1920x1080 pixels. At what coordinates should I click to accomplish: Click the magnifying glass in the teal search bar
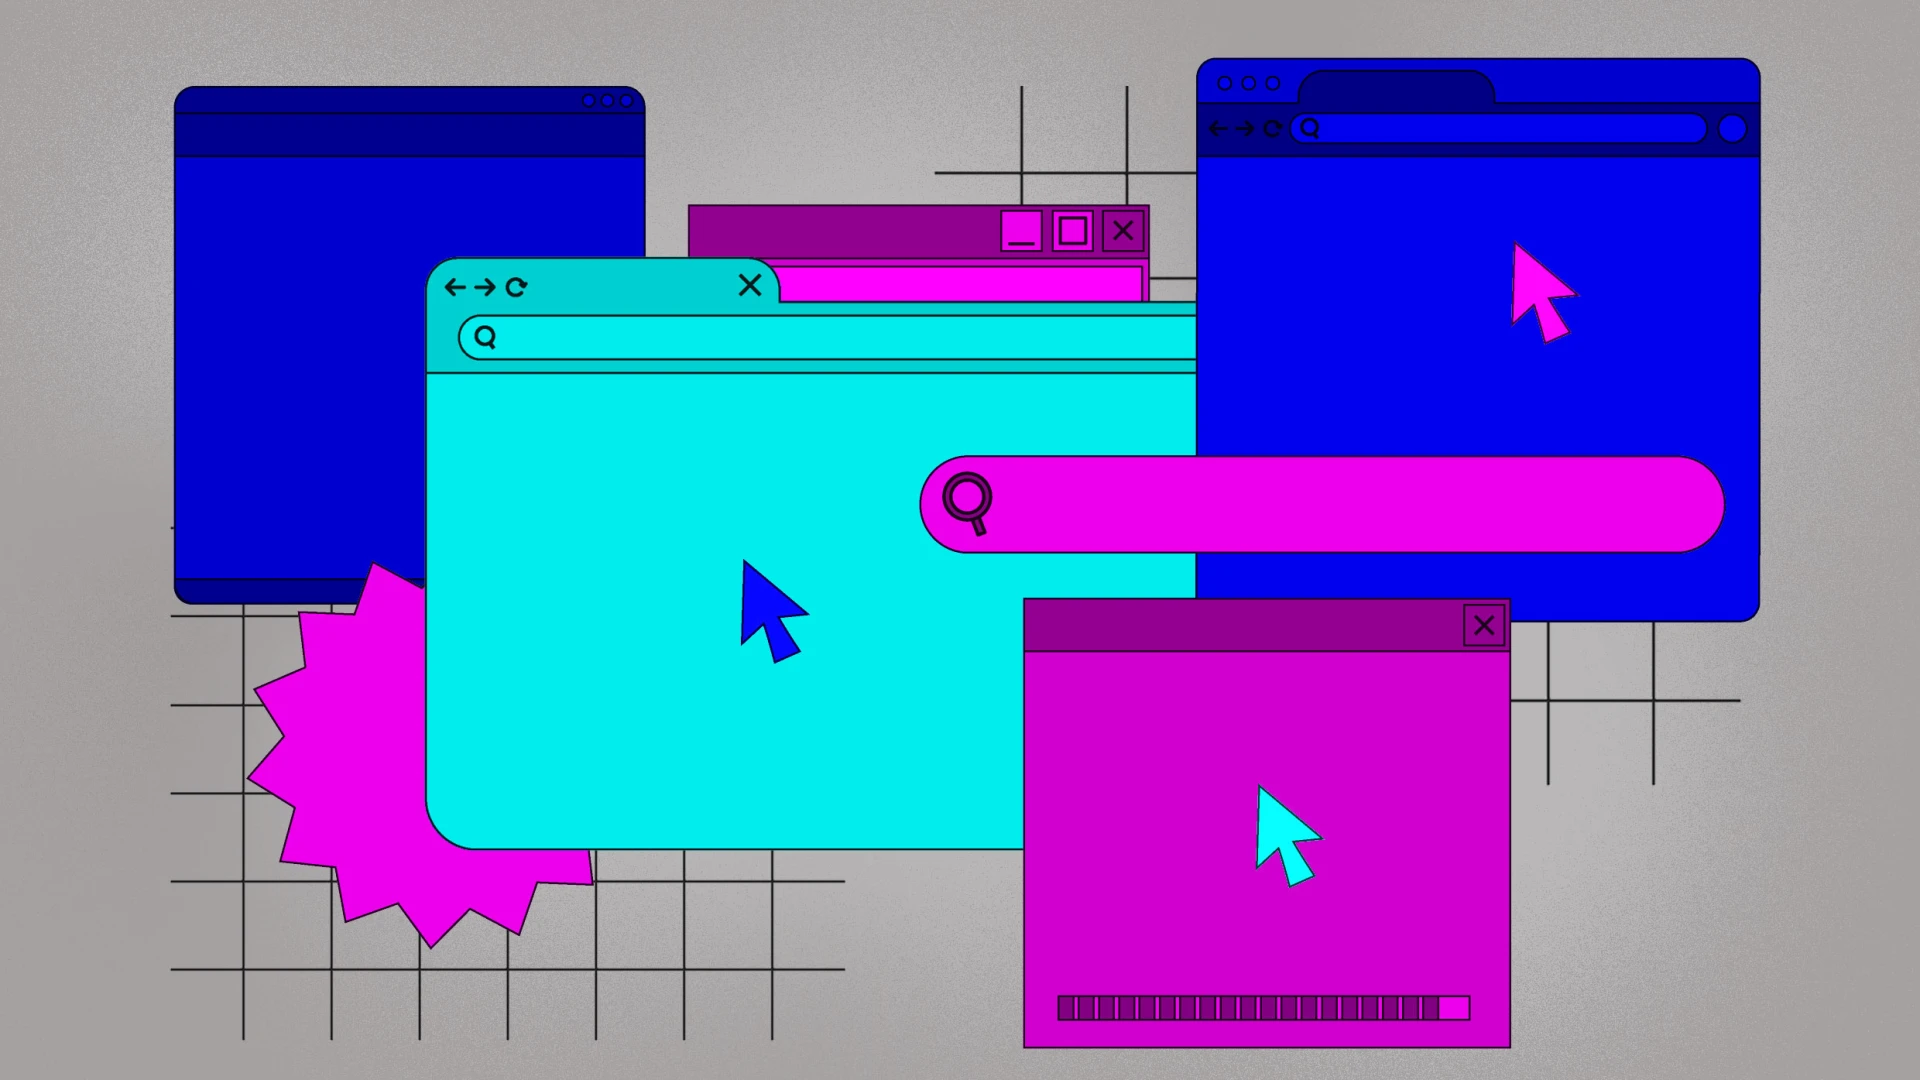pyautogui.click(x=484, y=338)
